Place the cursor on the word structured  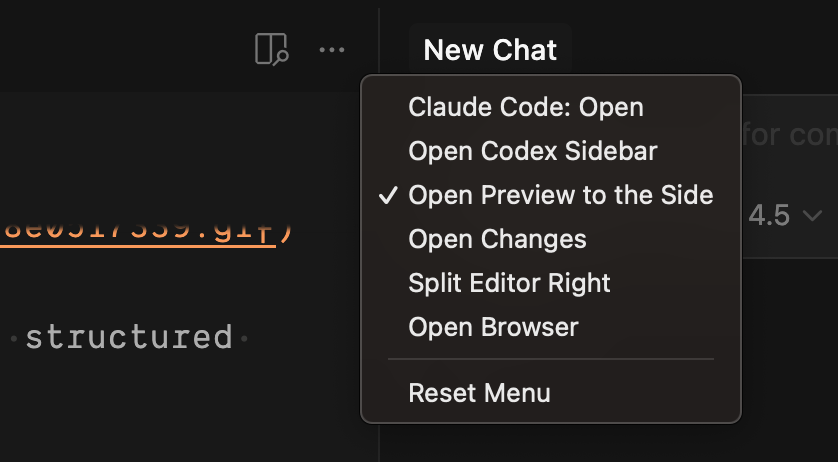tap(129, 337)
